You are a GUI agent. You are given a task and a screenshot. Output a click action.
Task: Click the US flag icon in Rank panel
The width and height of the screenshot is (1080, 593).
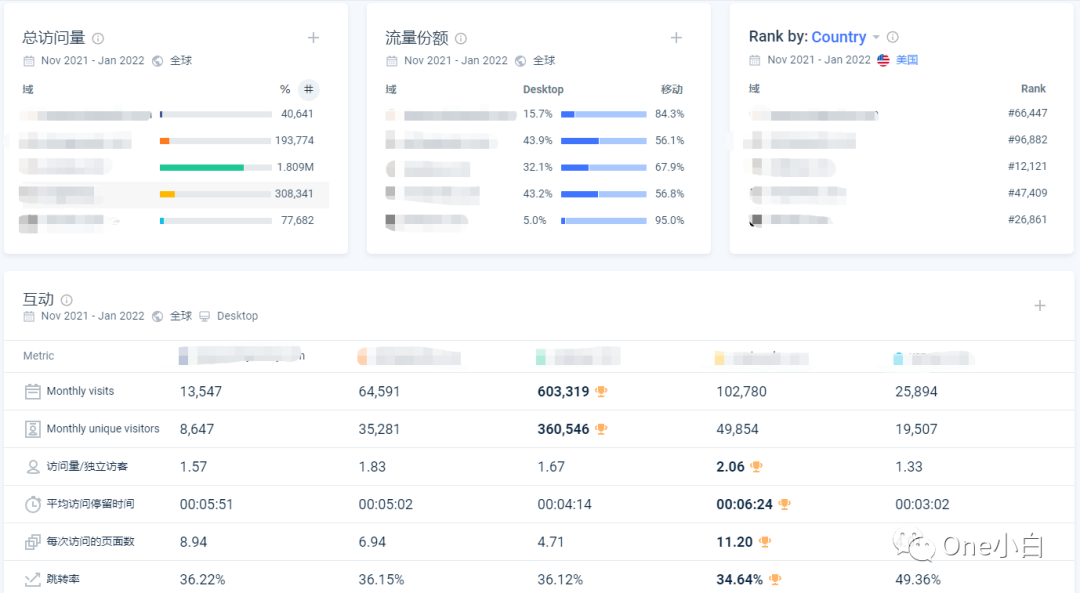(882, 61)
